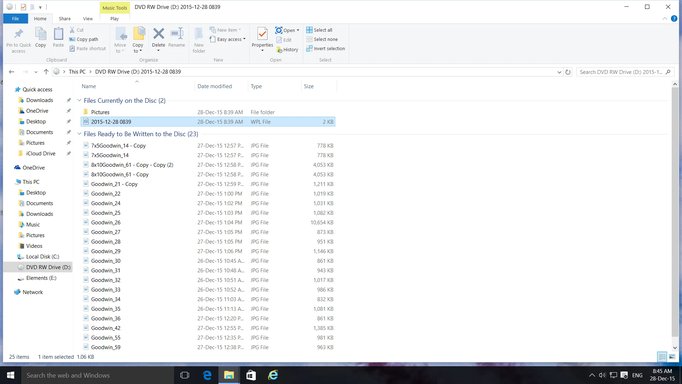Click the Back navigation arrow
Viewport: 682px width, 384px height.
tap(12, 72)
